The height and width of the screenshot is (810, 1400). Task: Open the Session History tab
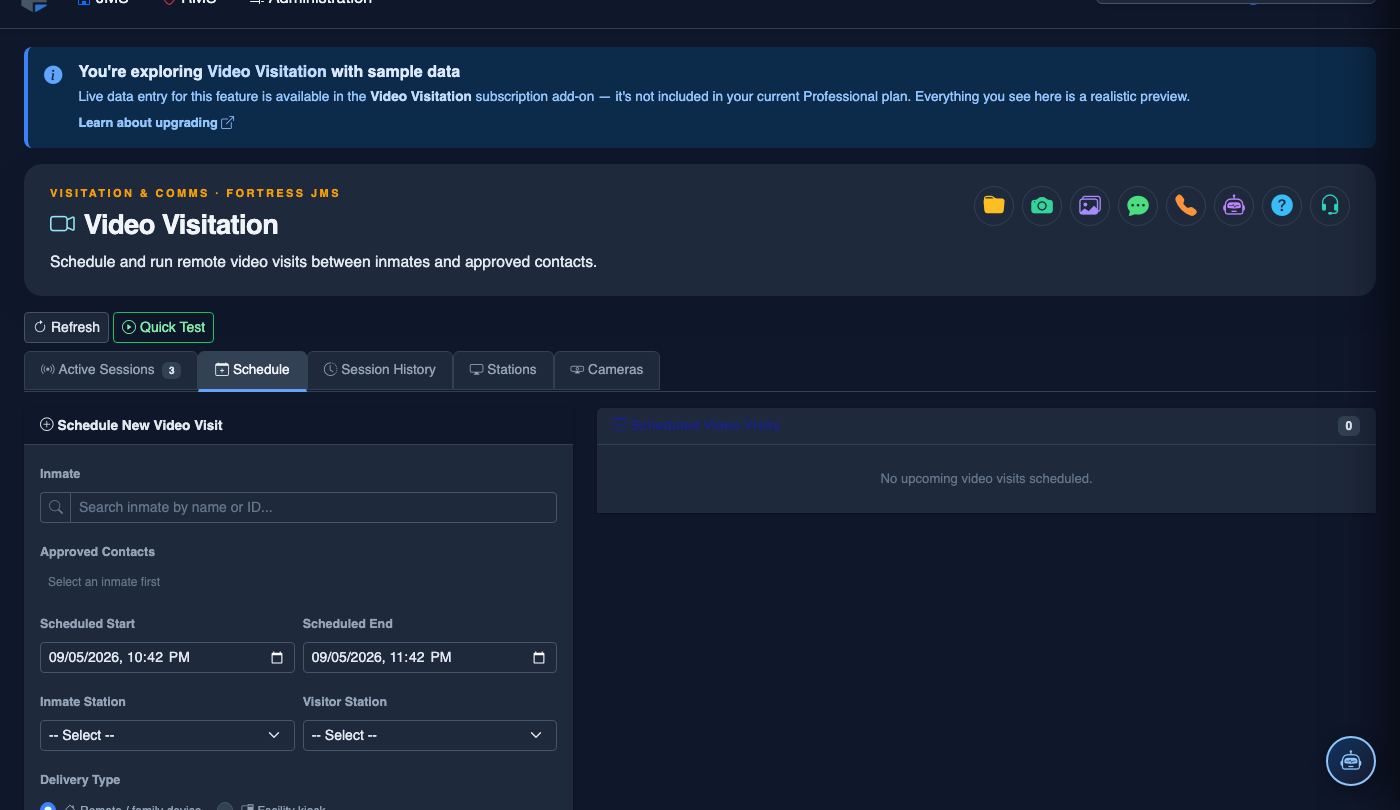point(380,370)
